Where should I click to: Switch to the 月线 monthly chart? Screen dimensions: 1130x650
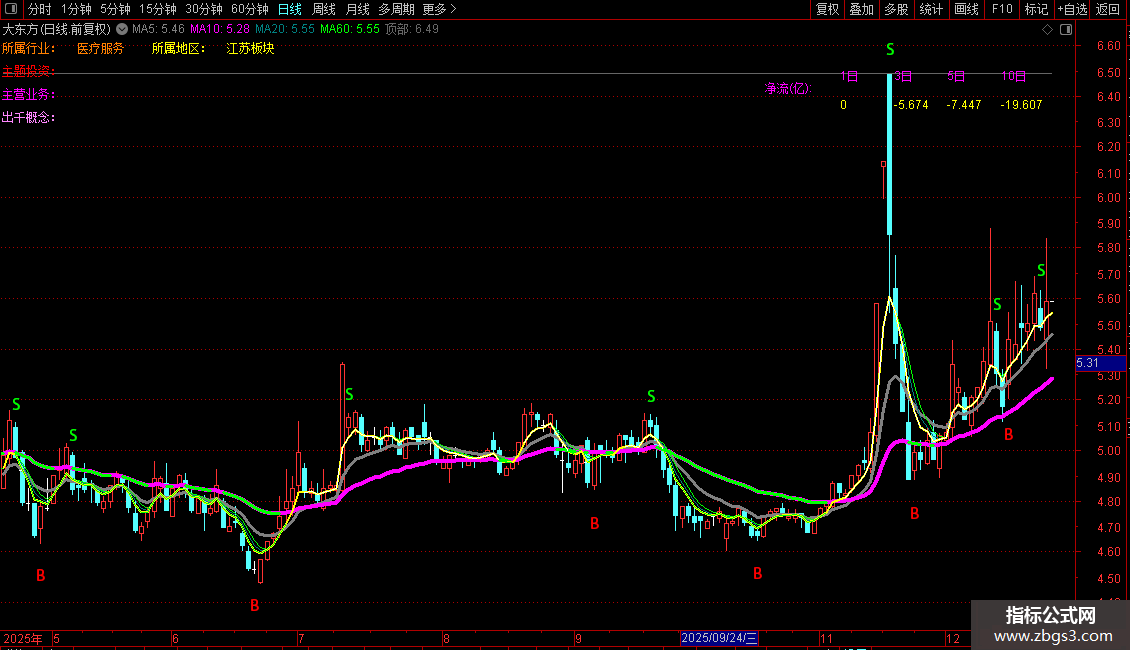[357, 9]
